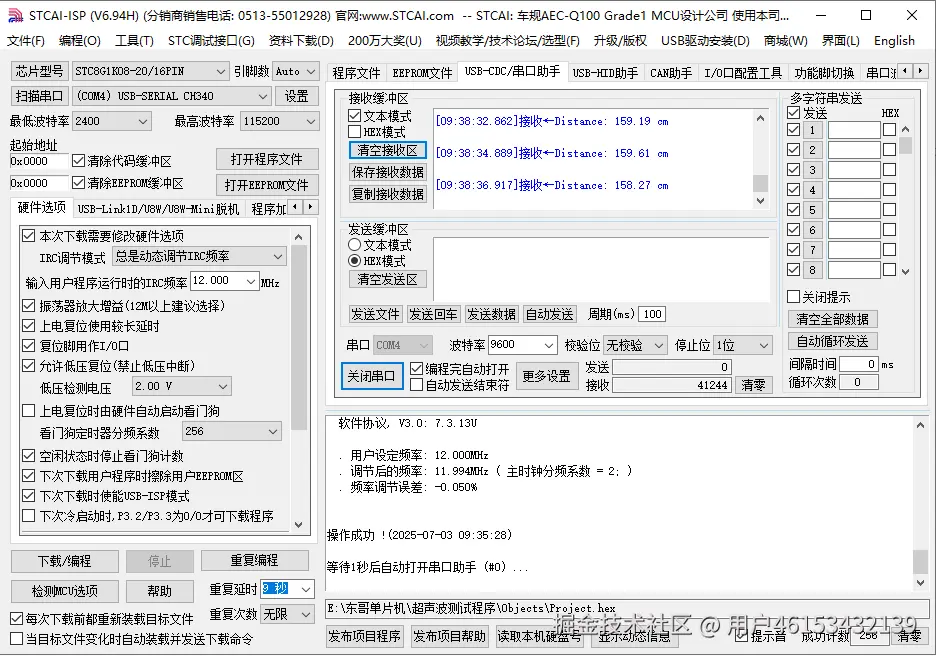Toggle 复位脚用作I/O口 checkbox
The height and width of the screenshot is (657, 936).
coord(28,346)
